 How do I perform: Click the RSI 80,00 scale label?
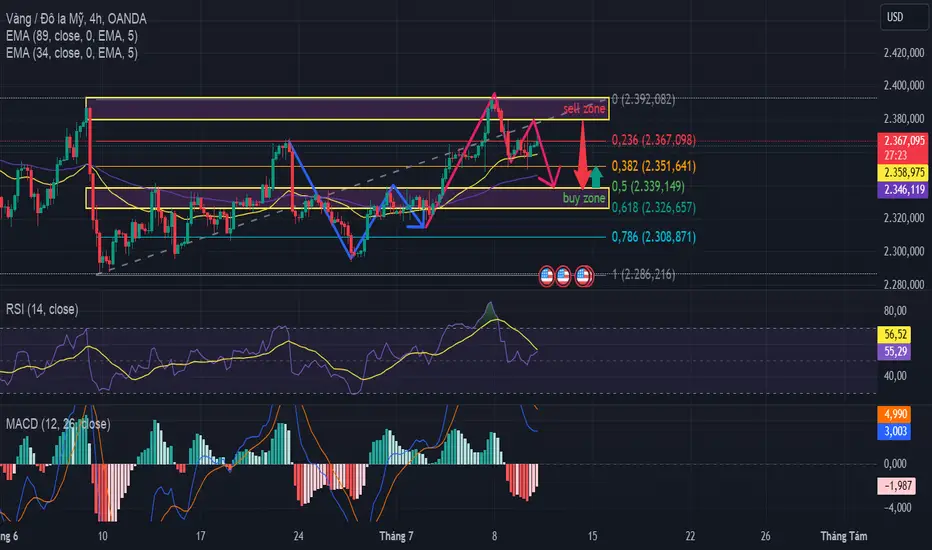[895, 310]
